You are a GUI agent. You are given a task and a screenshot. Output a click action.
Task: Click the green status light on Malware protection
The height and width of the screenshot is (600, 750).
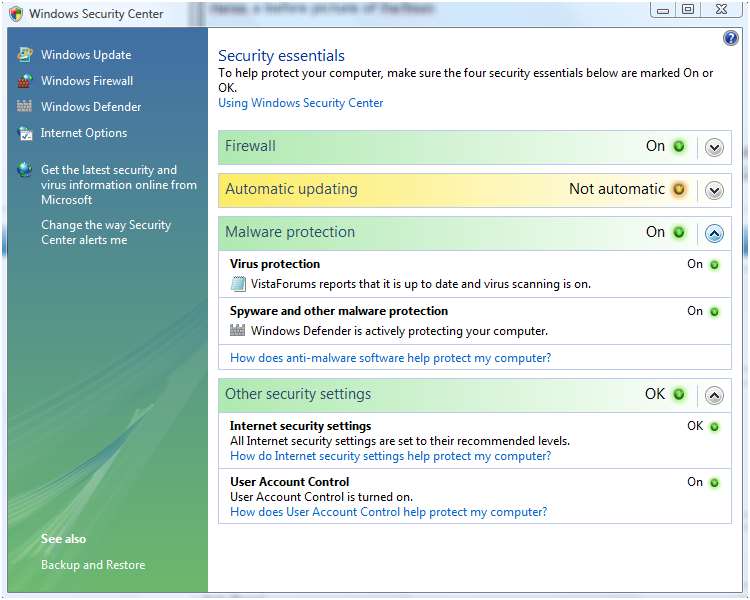click(x=679, y=233)
